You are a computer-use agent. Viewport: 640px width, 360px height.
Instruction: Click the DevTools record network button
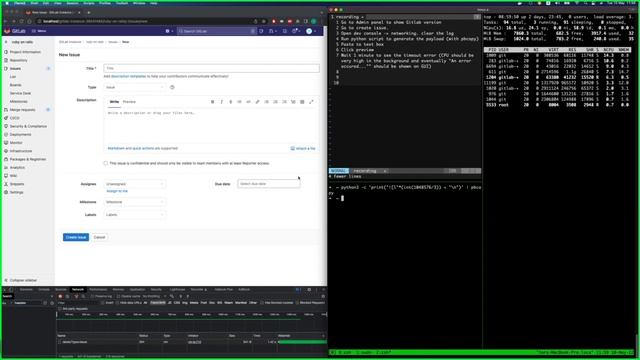tap(60, 296)
